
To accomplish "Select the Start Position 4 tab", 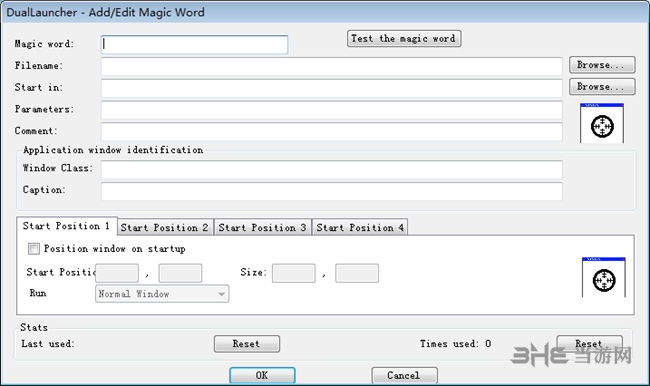I will click(360, 228).
